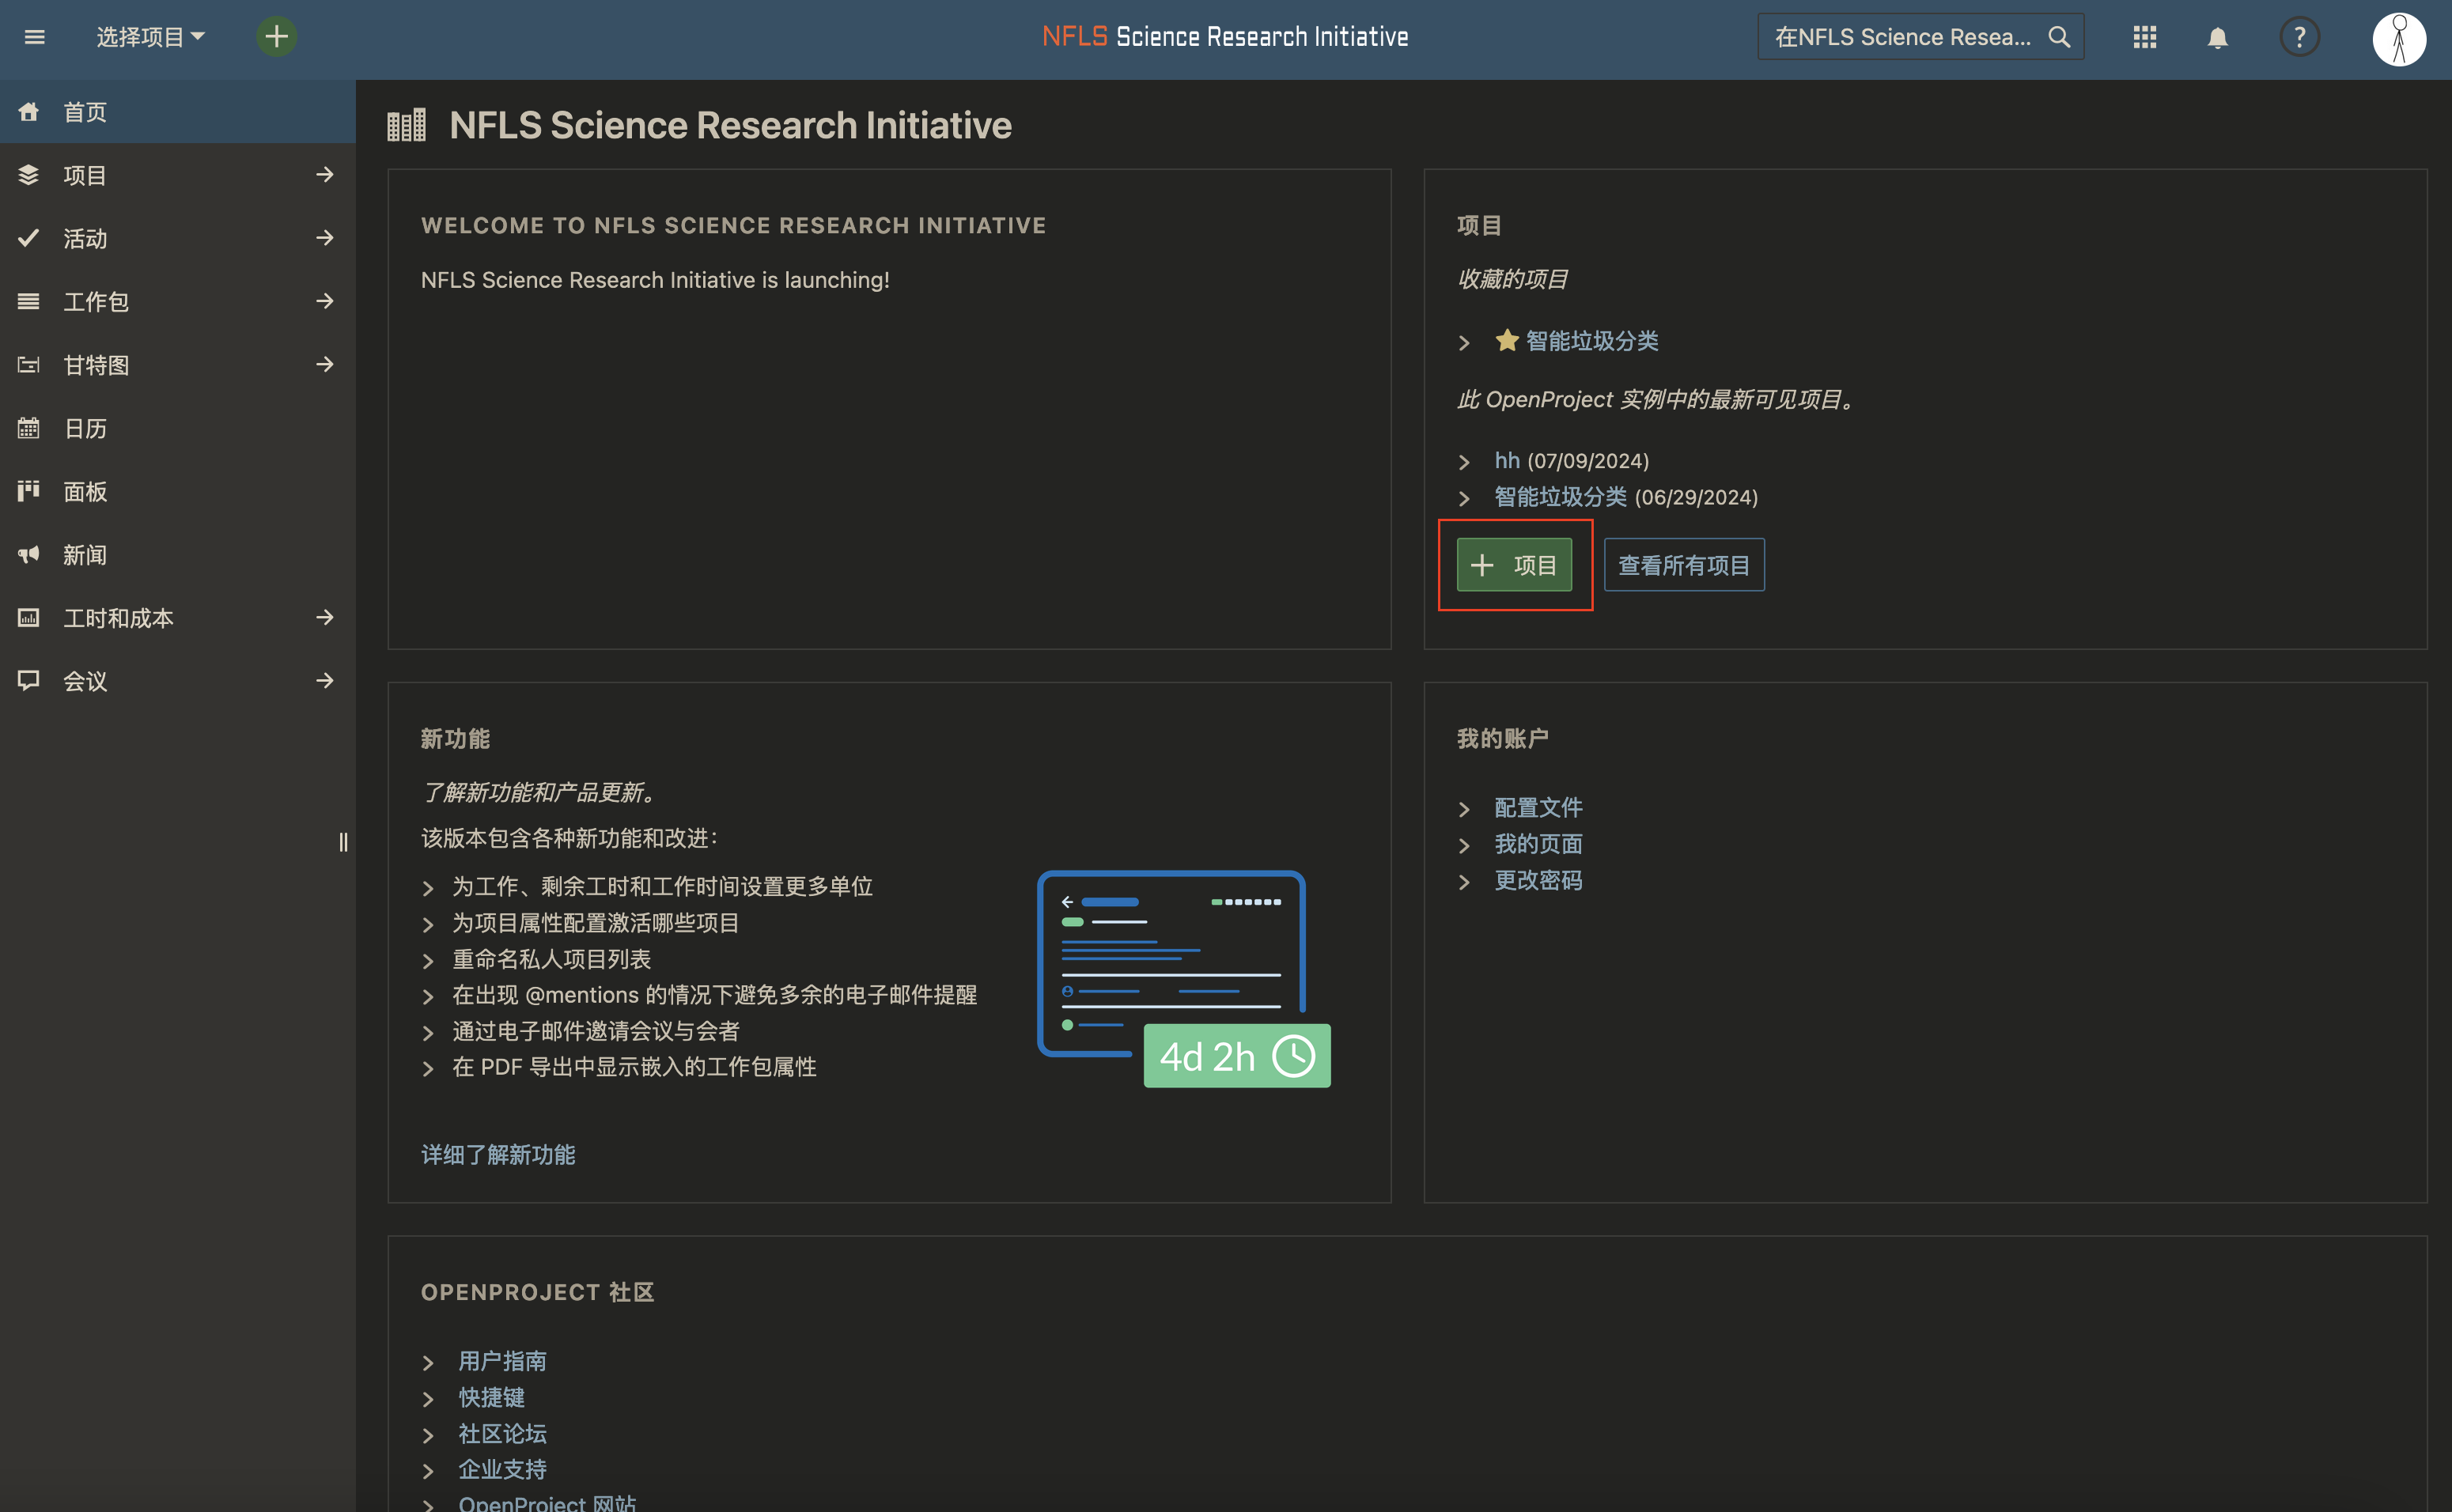The image size is (2452, 1512).
Task: Open the notifications bell
Action: (2217, 38)
